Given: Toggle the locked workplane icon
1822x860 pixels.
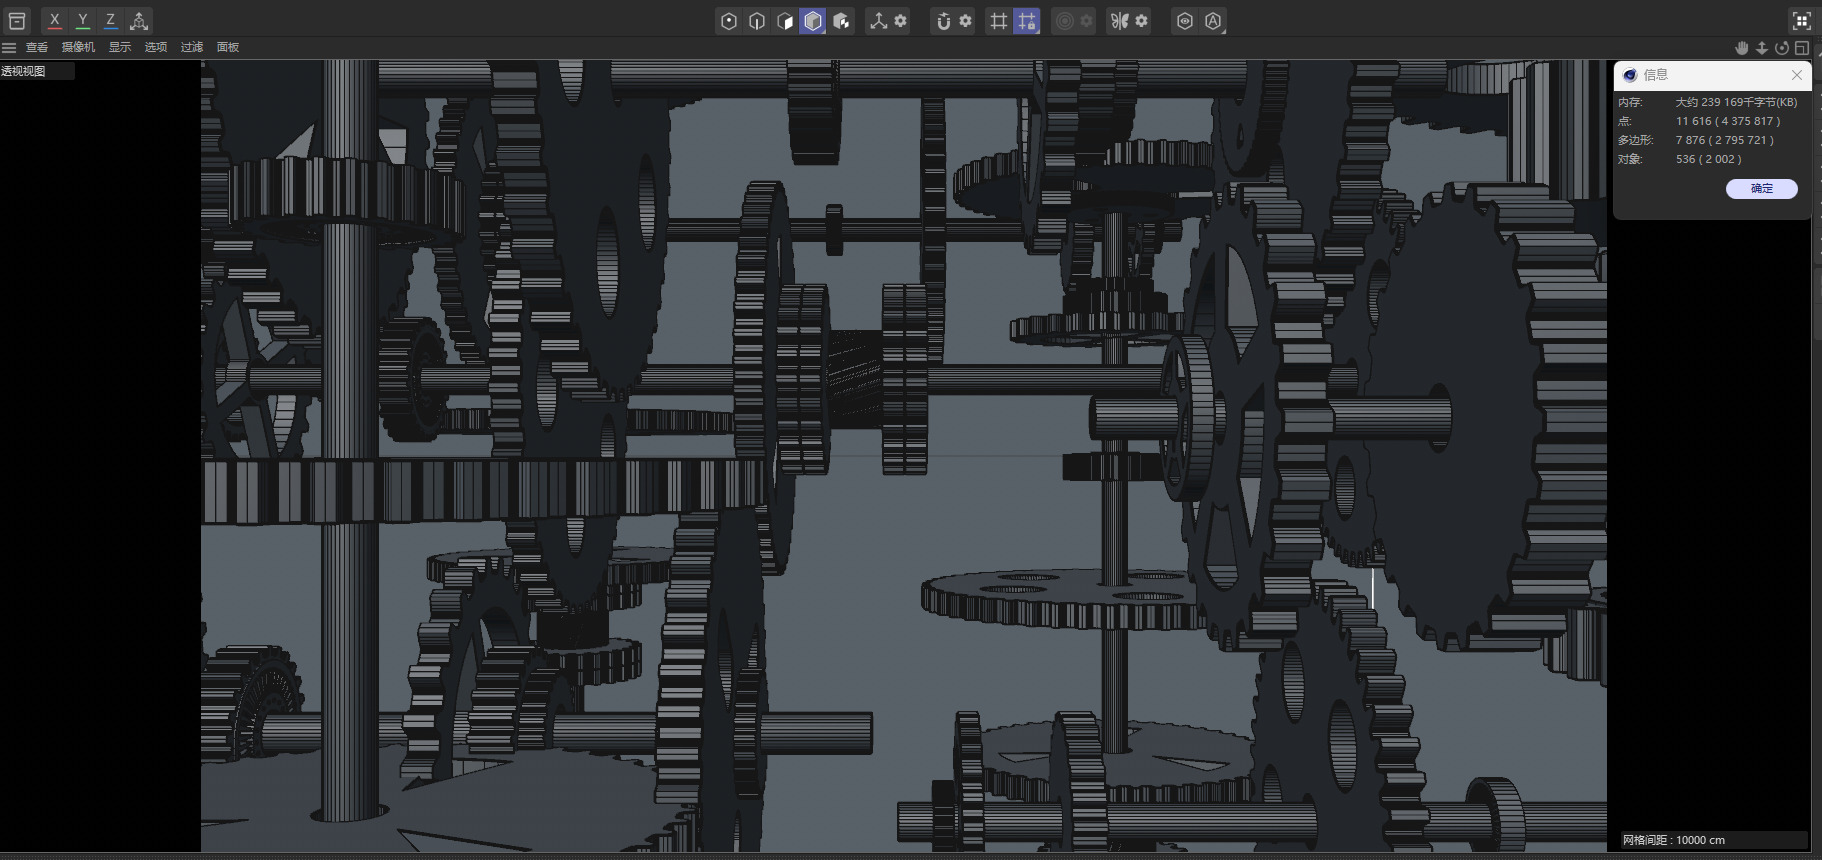Looking at the screenshot, I should (x=1027, y=21).
